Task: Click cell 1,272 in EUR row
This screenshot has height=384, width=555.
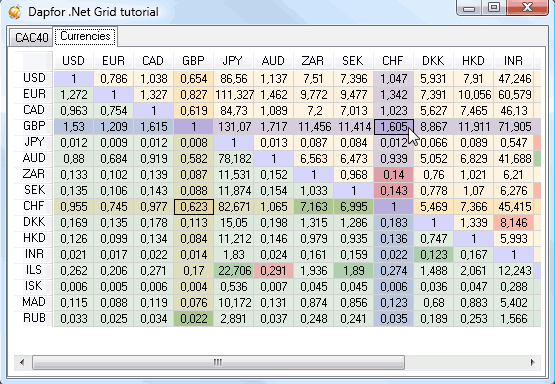Action: [74, 95]
